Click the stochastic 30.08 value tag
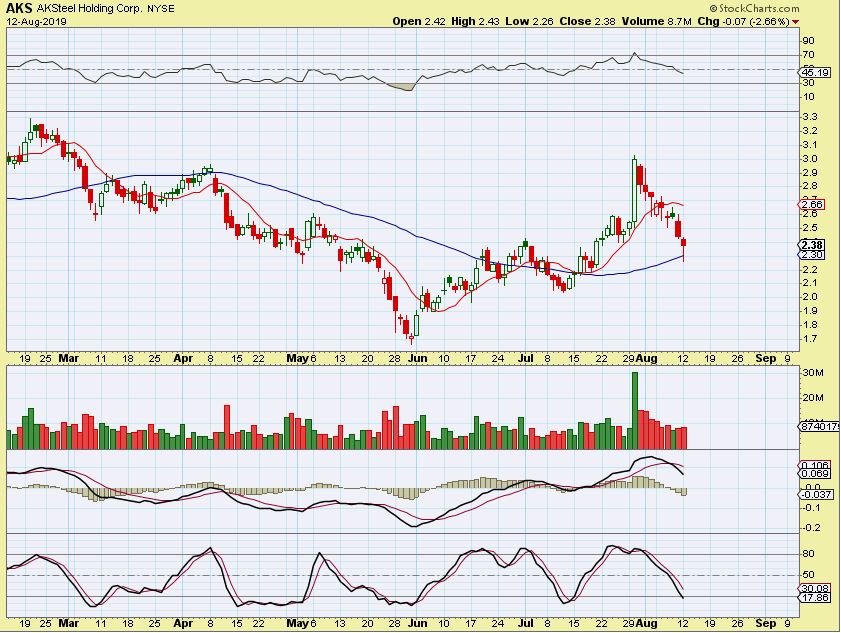 coord(816,588)
